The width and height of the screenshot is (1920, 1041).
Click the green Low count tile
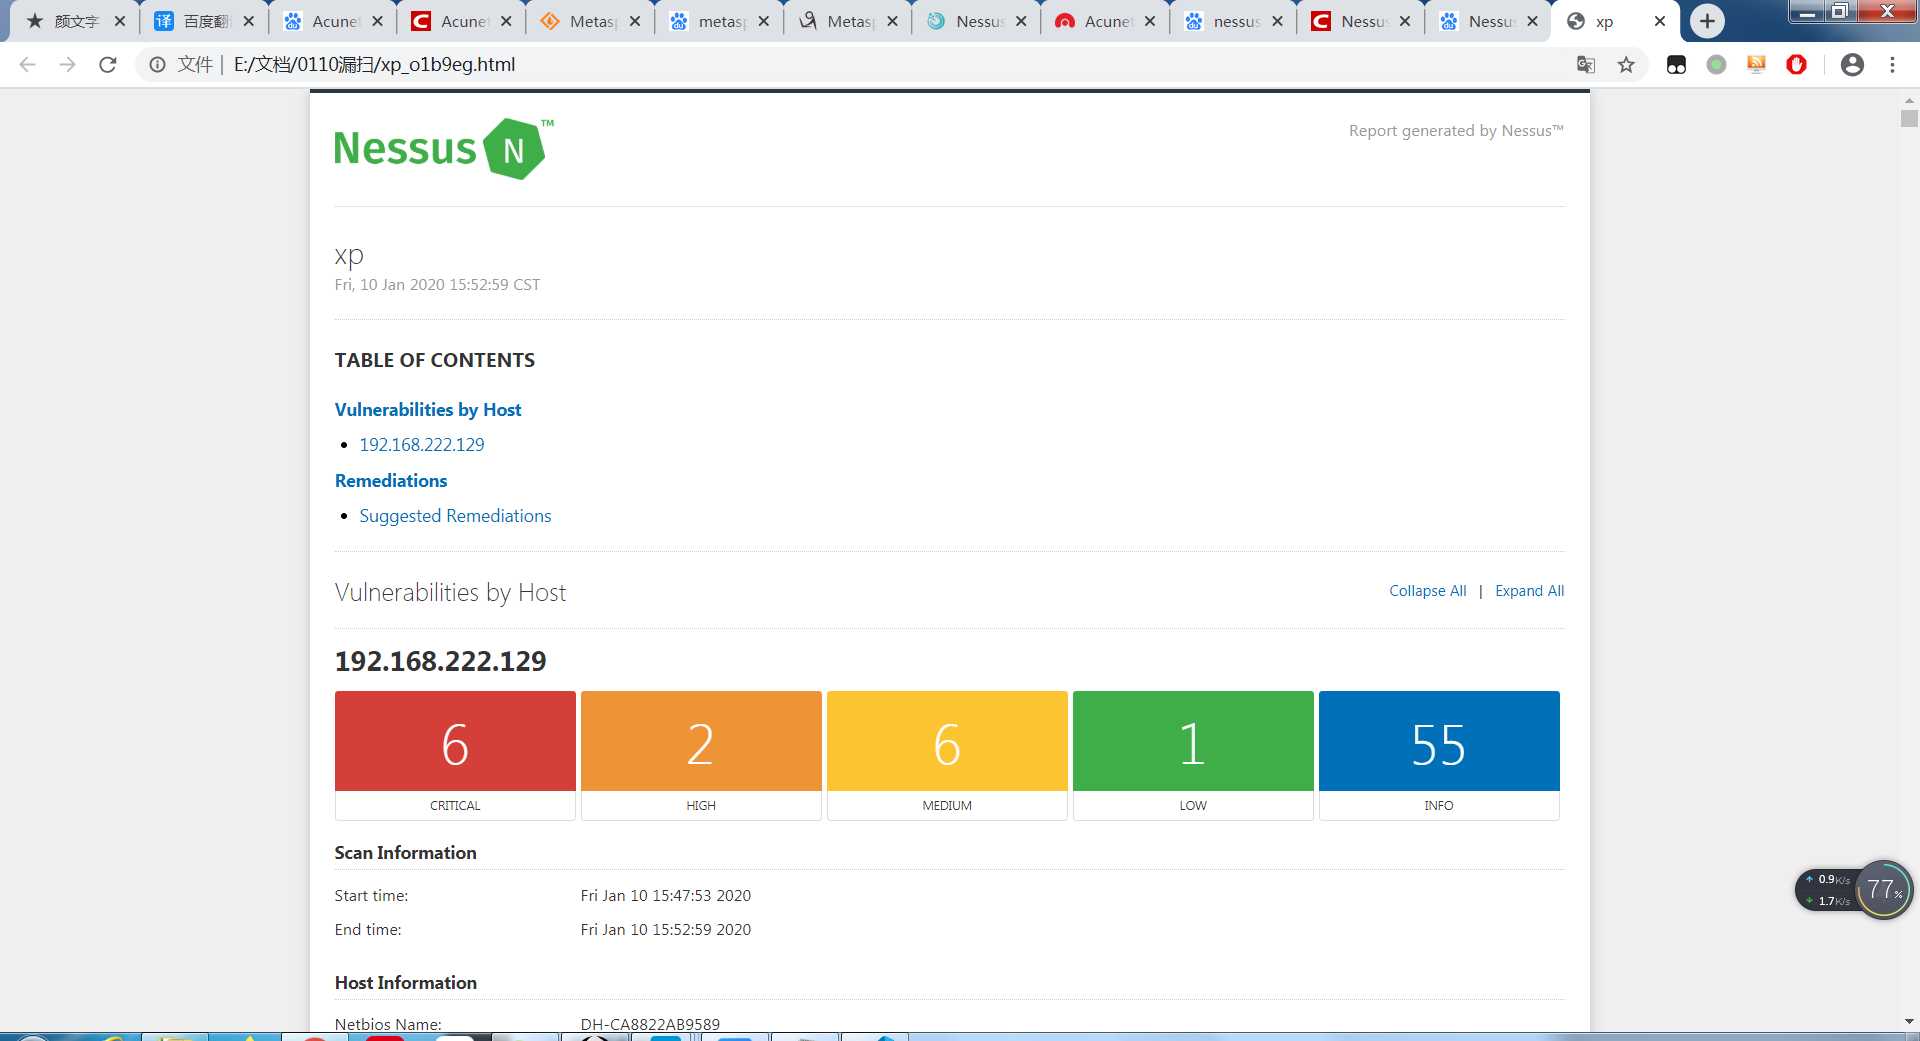(x=1193, y=755)
